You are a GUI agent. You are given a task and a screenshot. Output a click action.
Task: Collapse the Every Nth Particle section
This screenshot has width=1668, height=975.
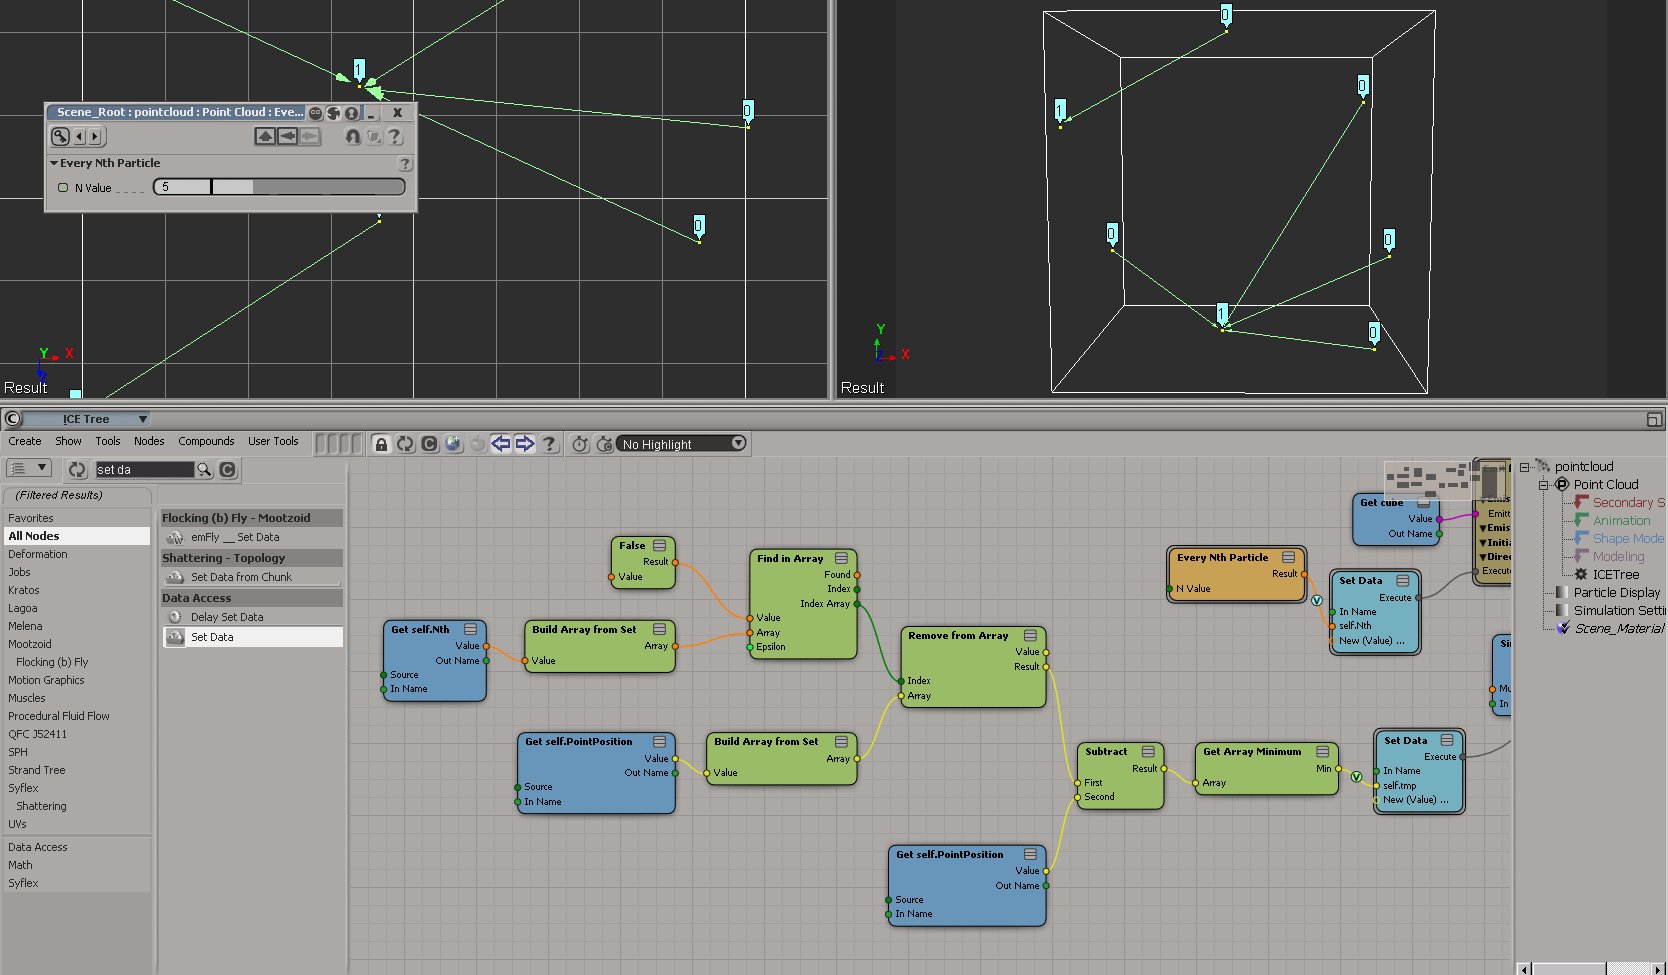(x=54, y=163)
